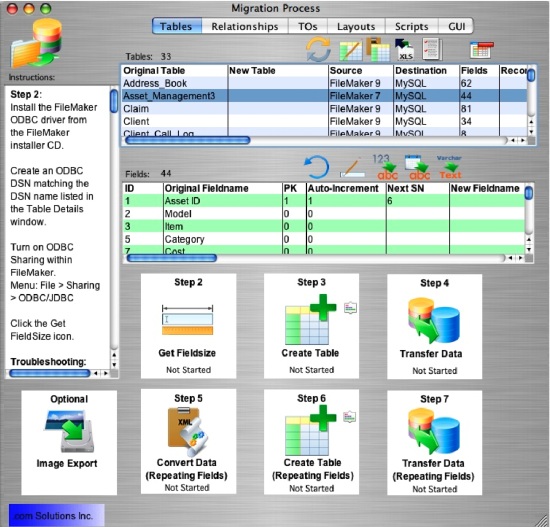Select the Claim table row
Screen dimensions: 550x527
click(324, 108)
